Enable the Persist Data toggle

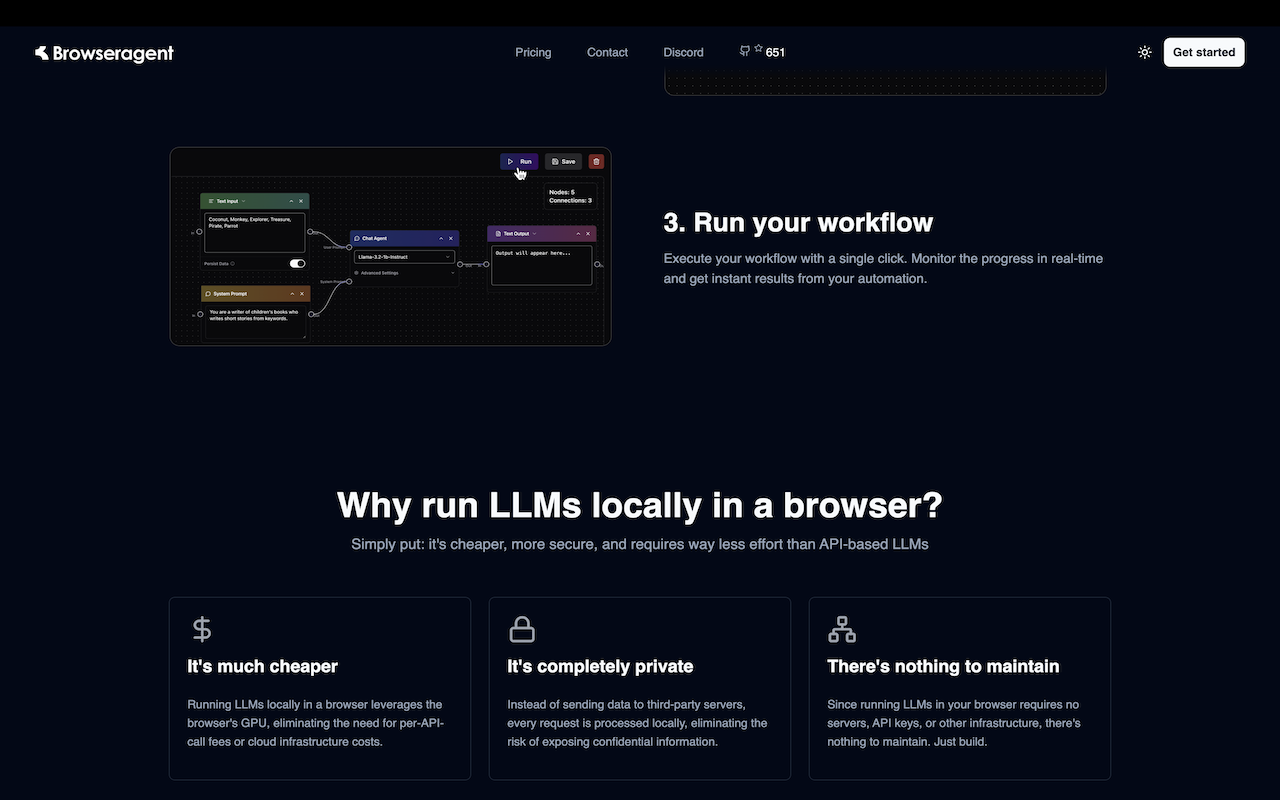[297, 263]
